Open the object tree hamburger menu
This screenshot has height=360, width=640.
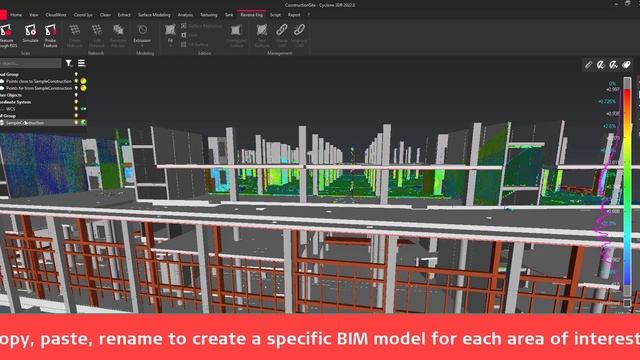pyautogui.click(x=82, y=63)
